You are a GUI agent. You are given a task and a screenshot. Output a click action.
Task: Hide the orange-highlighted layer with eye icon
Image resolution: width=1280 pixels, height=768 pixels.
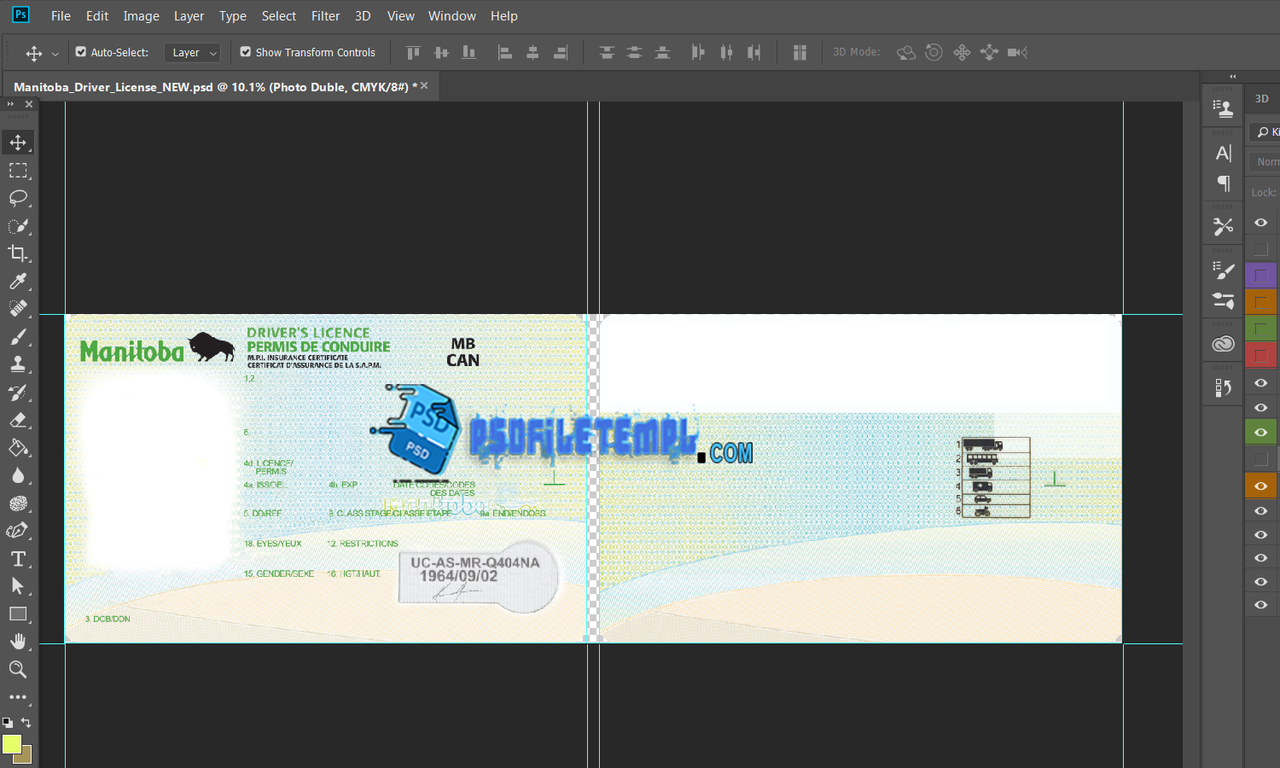coord(1261,485)
